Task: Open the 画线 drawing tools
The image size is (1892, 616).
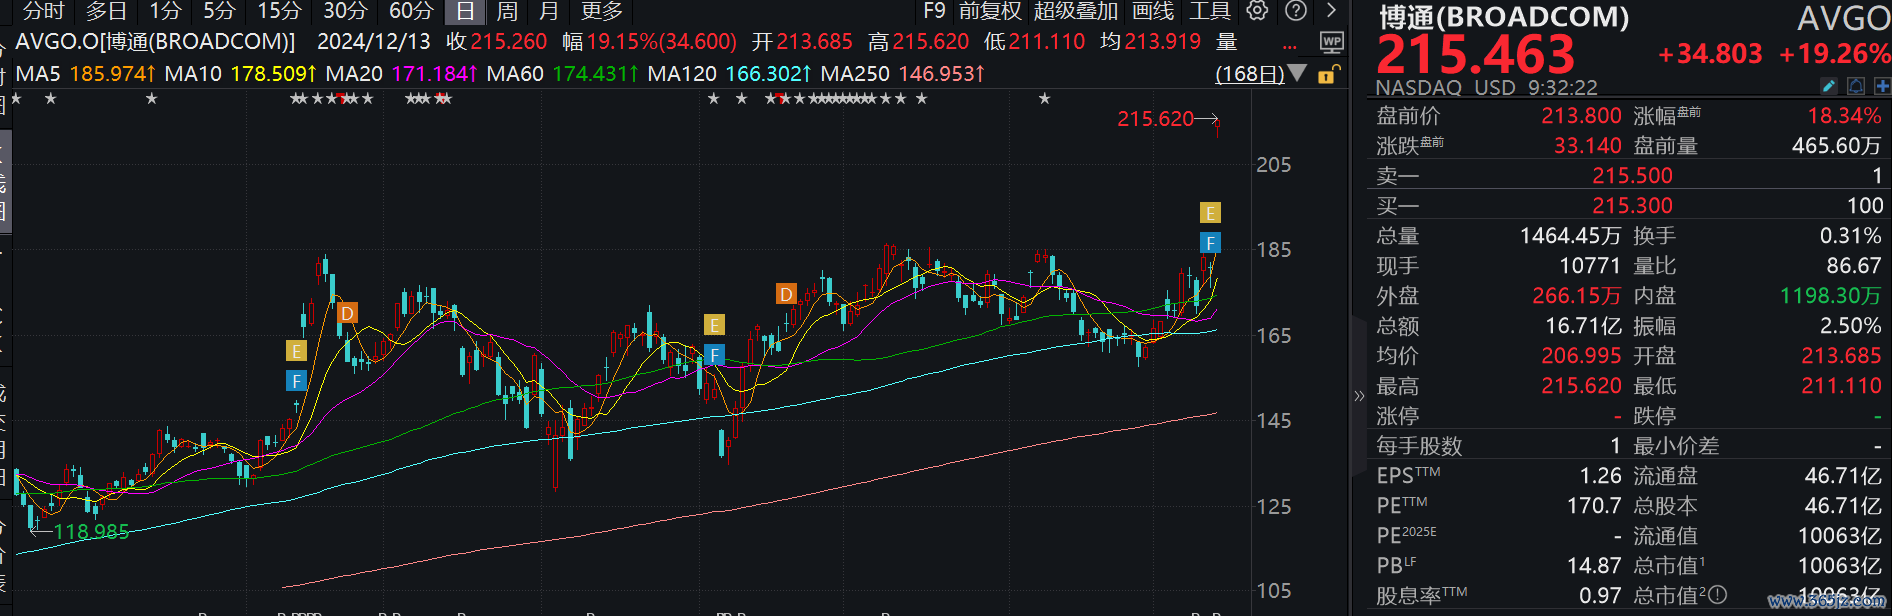Action: (x=1153, y=11)
